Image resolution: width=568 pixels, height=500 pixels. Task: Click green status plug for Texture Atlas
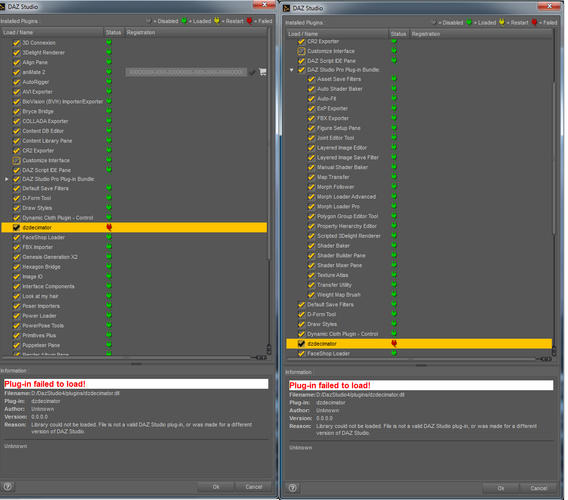[x=394, y=275]
